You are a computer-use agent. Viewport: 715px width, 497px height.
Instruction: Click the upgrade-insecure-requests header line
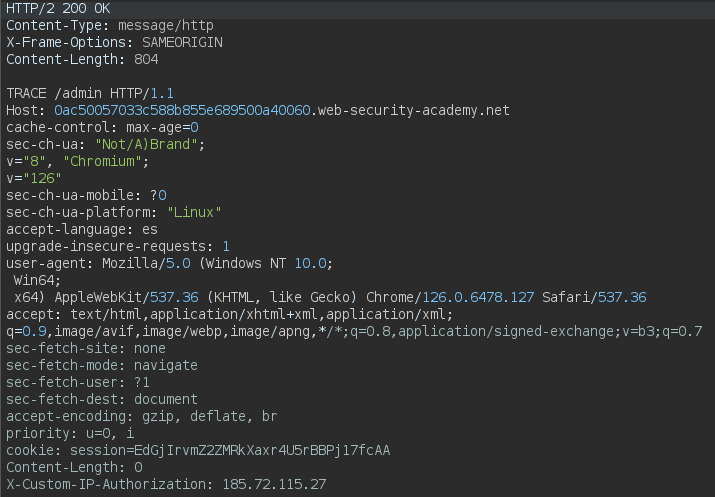point(118,247)
